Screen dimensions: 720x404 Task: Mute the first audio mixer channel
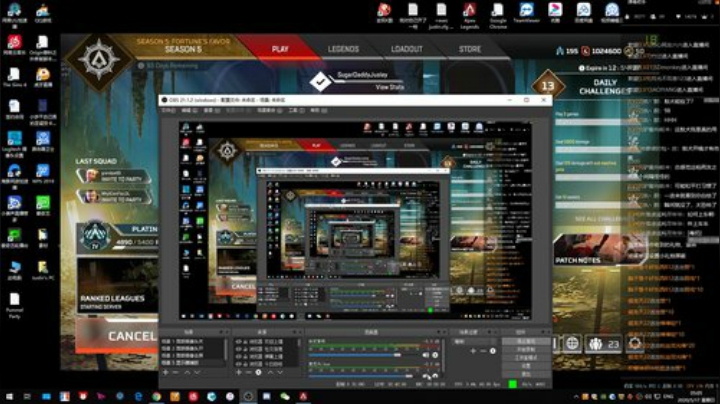pos(426,355)
